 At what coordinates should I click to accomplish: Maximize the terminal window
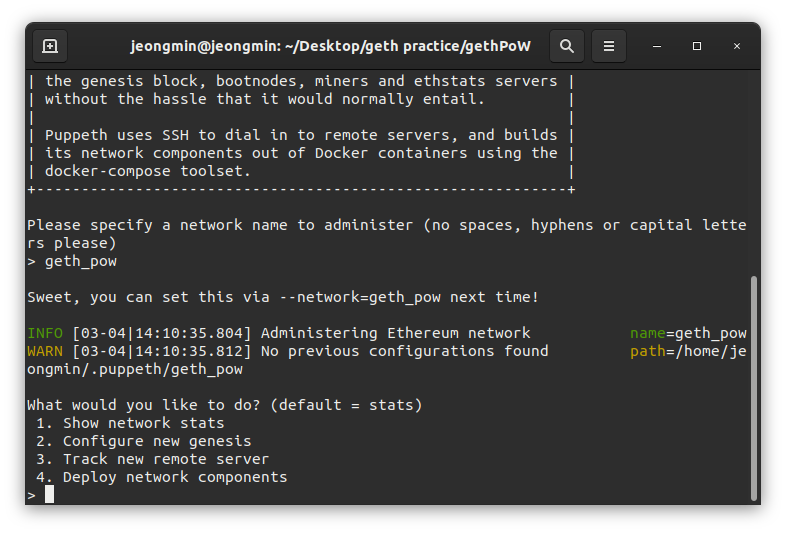697,46
